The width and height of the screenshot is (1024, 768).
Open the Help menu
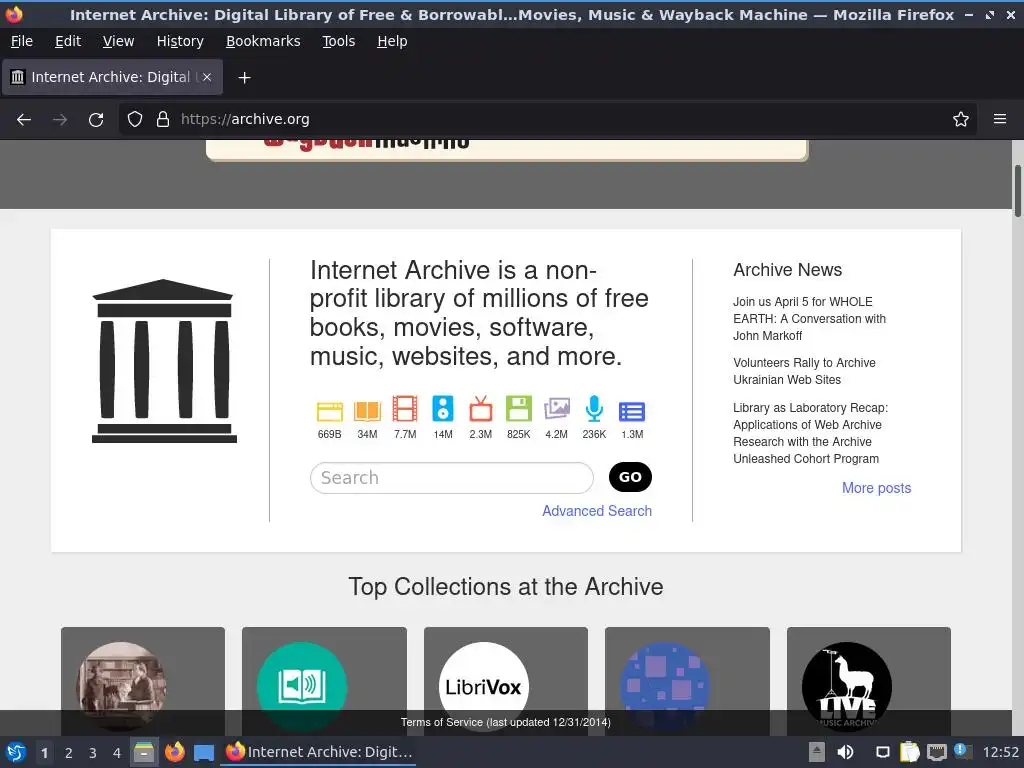pos(392,41)
